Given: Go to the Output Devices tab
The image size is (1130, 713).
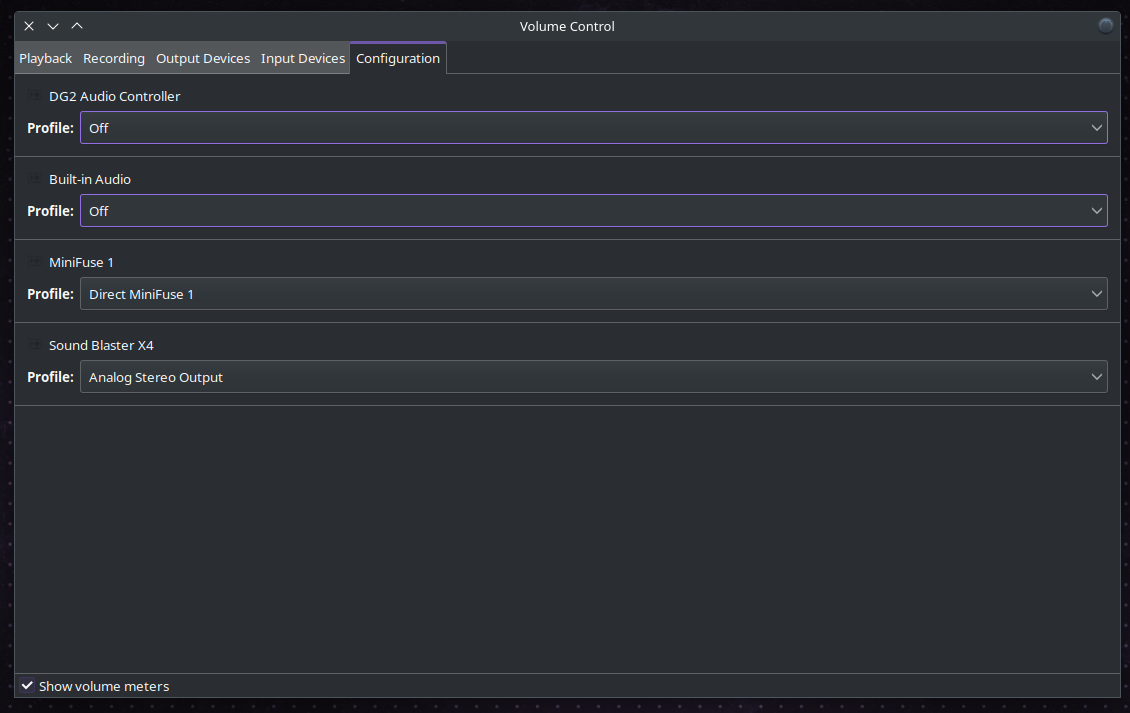Looking at the screenshot, I should click(x=203, y=58).
